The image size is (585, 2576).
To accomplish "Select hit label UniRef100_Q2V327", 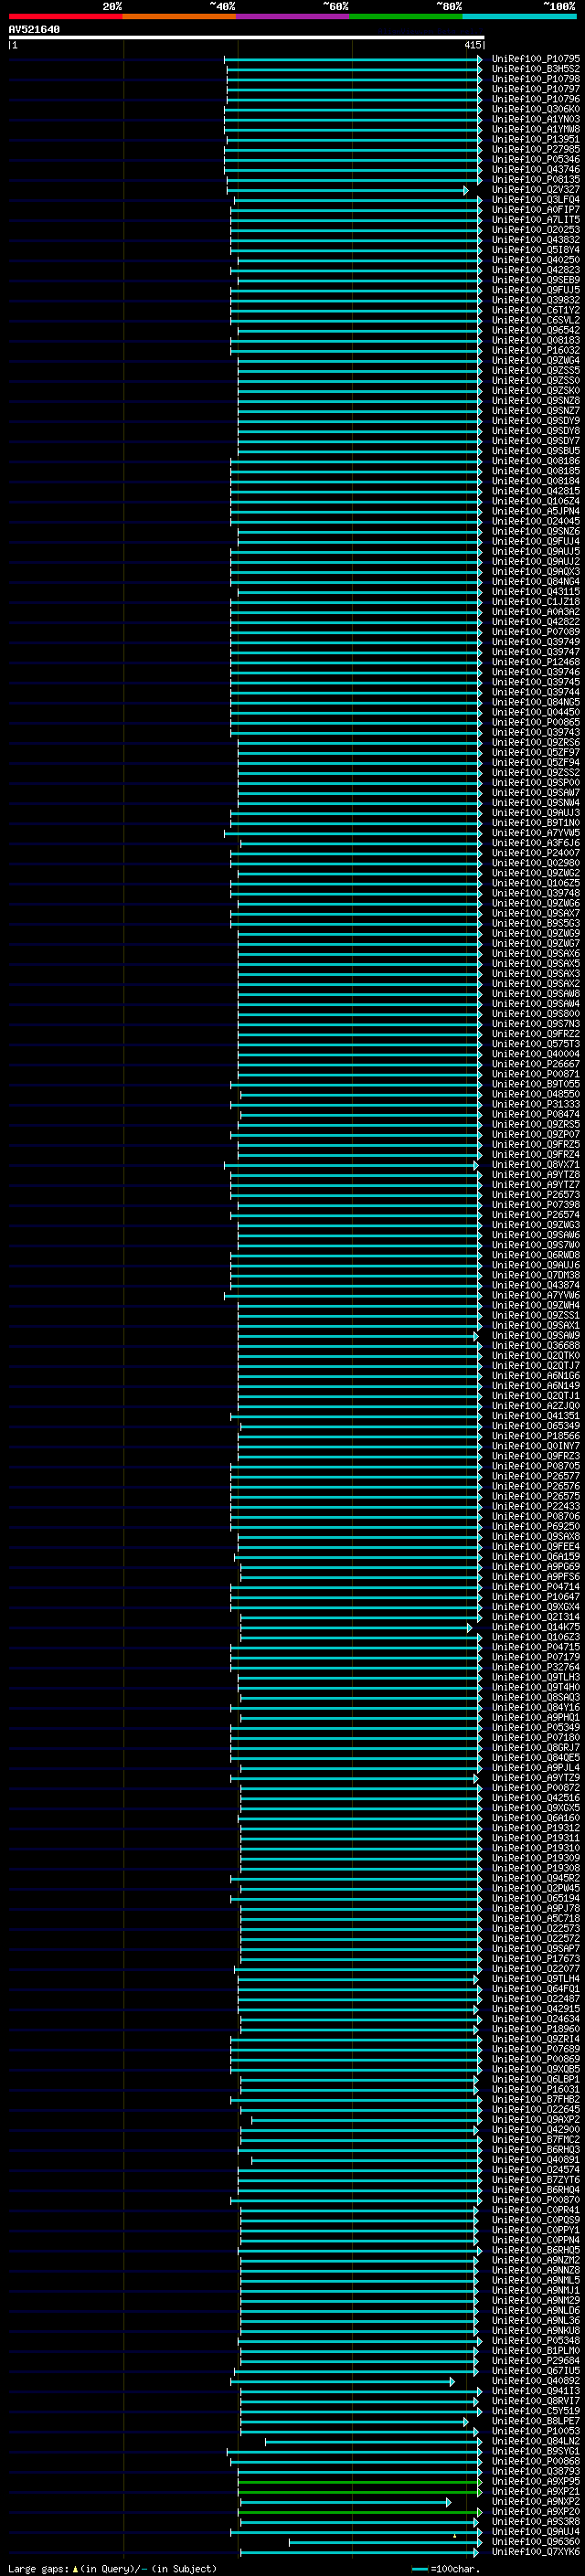I will coord(535,189).
